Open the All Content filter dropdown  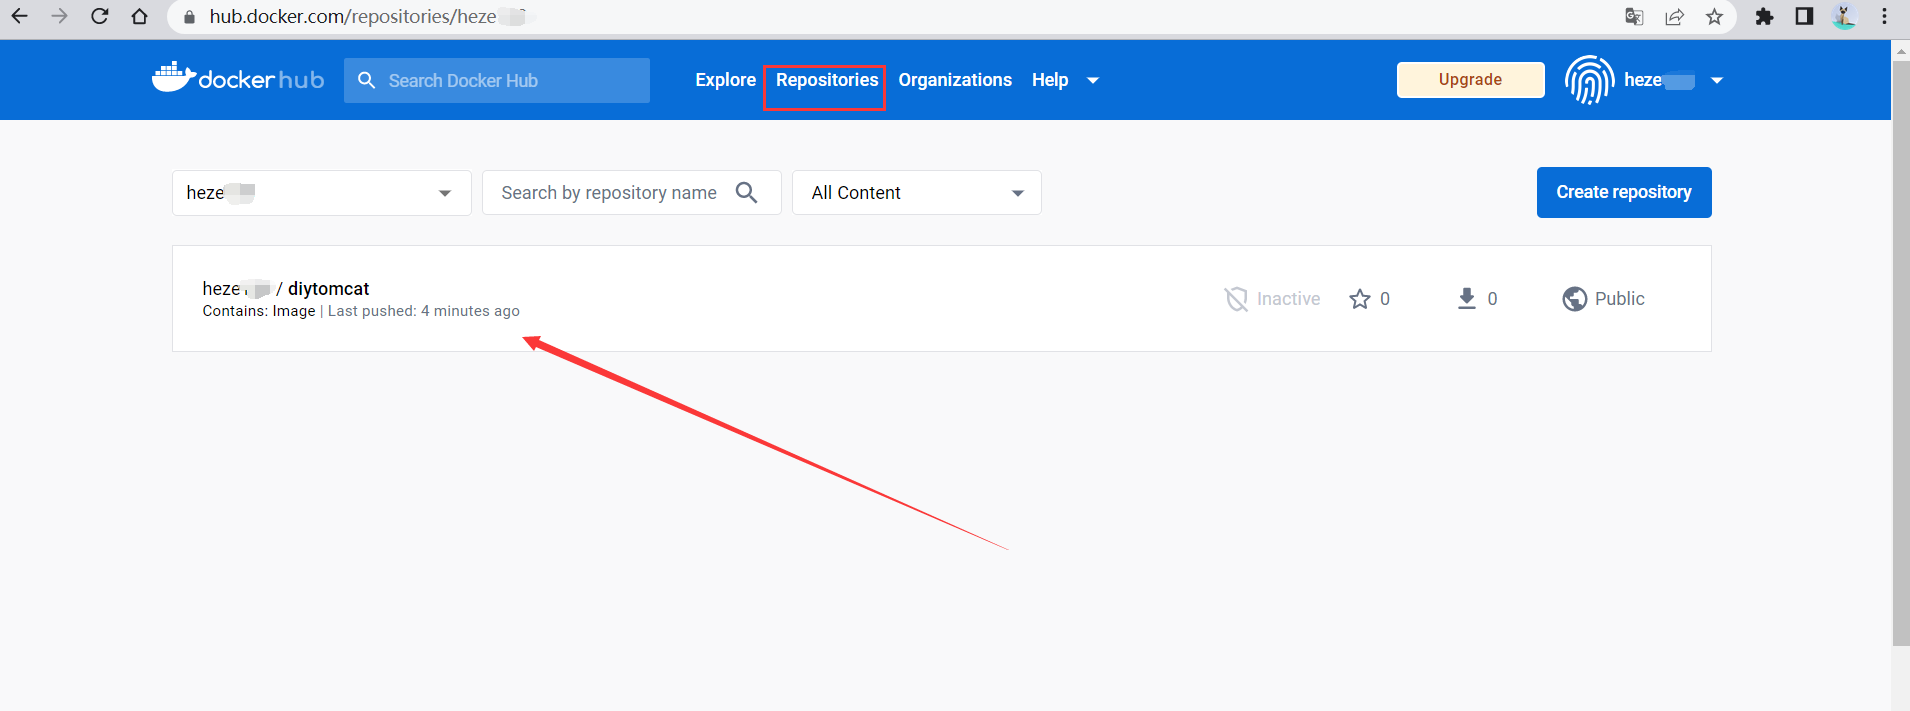(916, 193)
